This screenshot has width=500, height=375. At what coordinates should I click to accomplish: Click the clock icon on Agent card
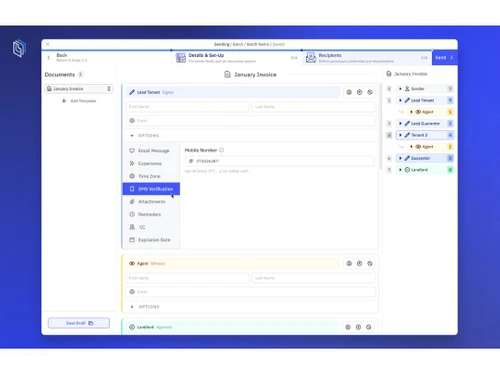(359, 263)
